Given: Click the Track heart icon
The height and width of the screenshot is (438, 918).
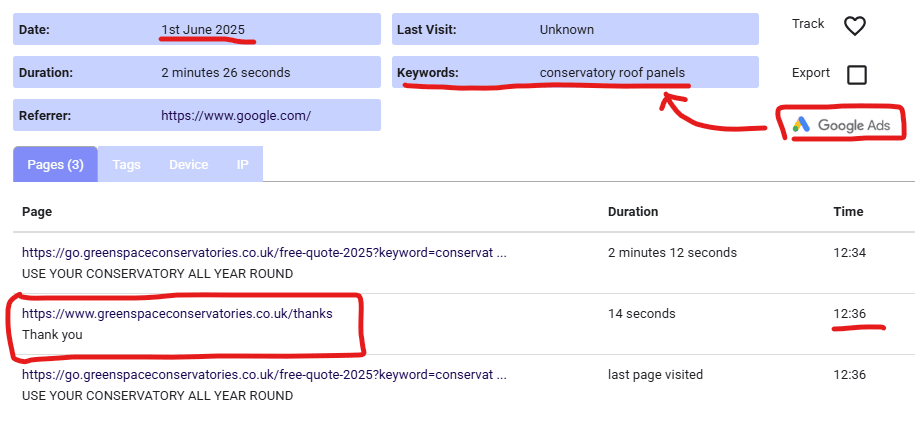Looking at the screenshot, I should 855,26.
